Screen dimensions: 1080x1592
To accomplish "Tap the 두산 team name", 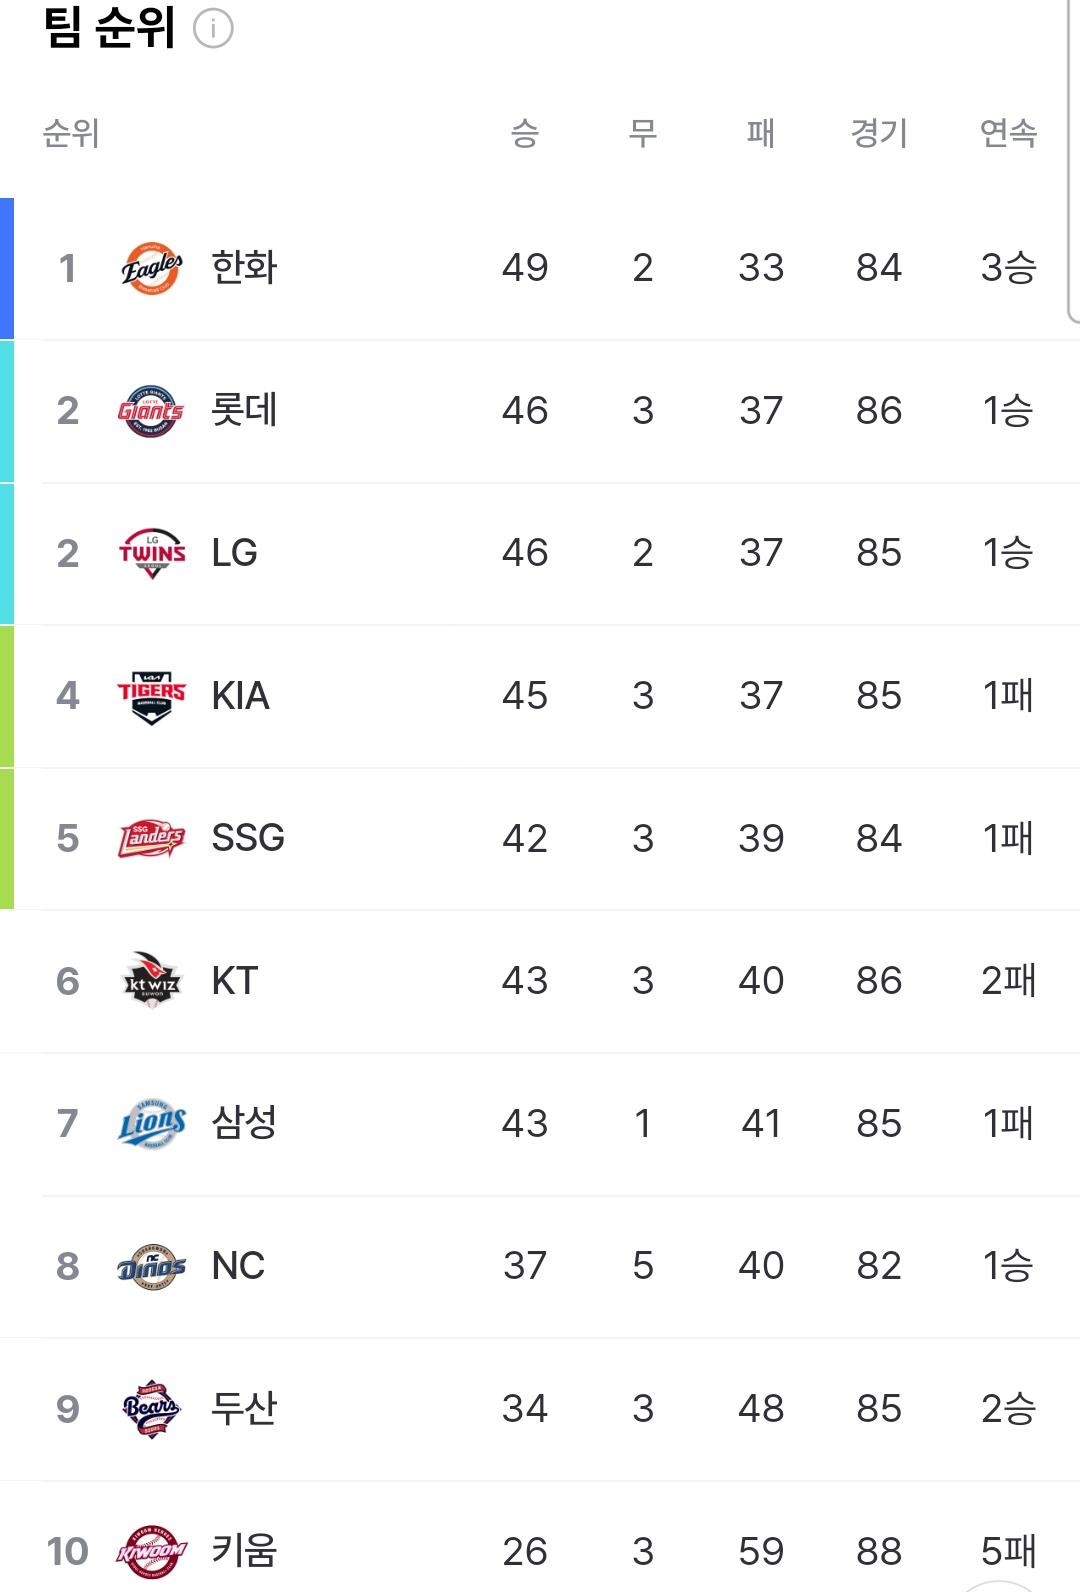I will (x=244, y=1409).
